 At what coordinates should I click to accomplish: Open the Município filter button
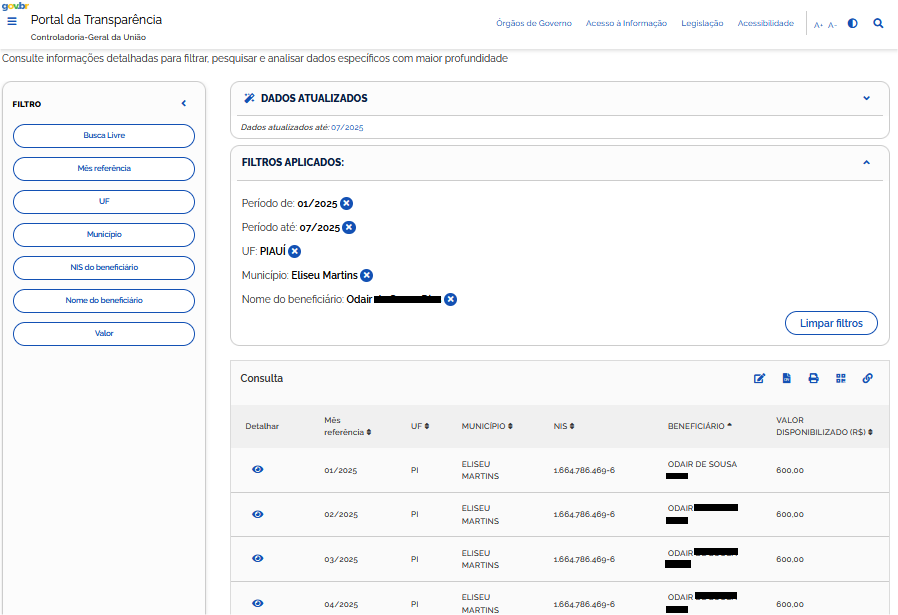tap(104, 235)
